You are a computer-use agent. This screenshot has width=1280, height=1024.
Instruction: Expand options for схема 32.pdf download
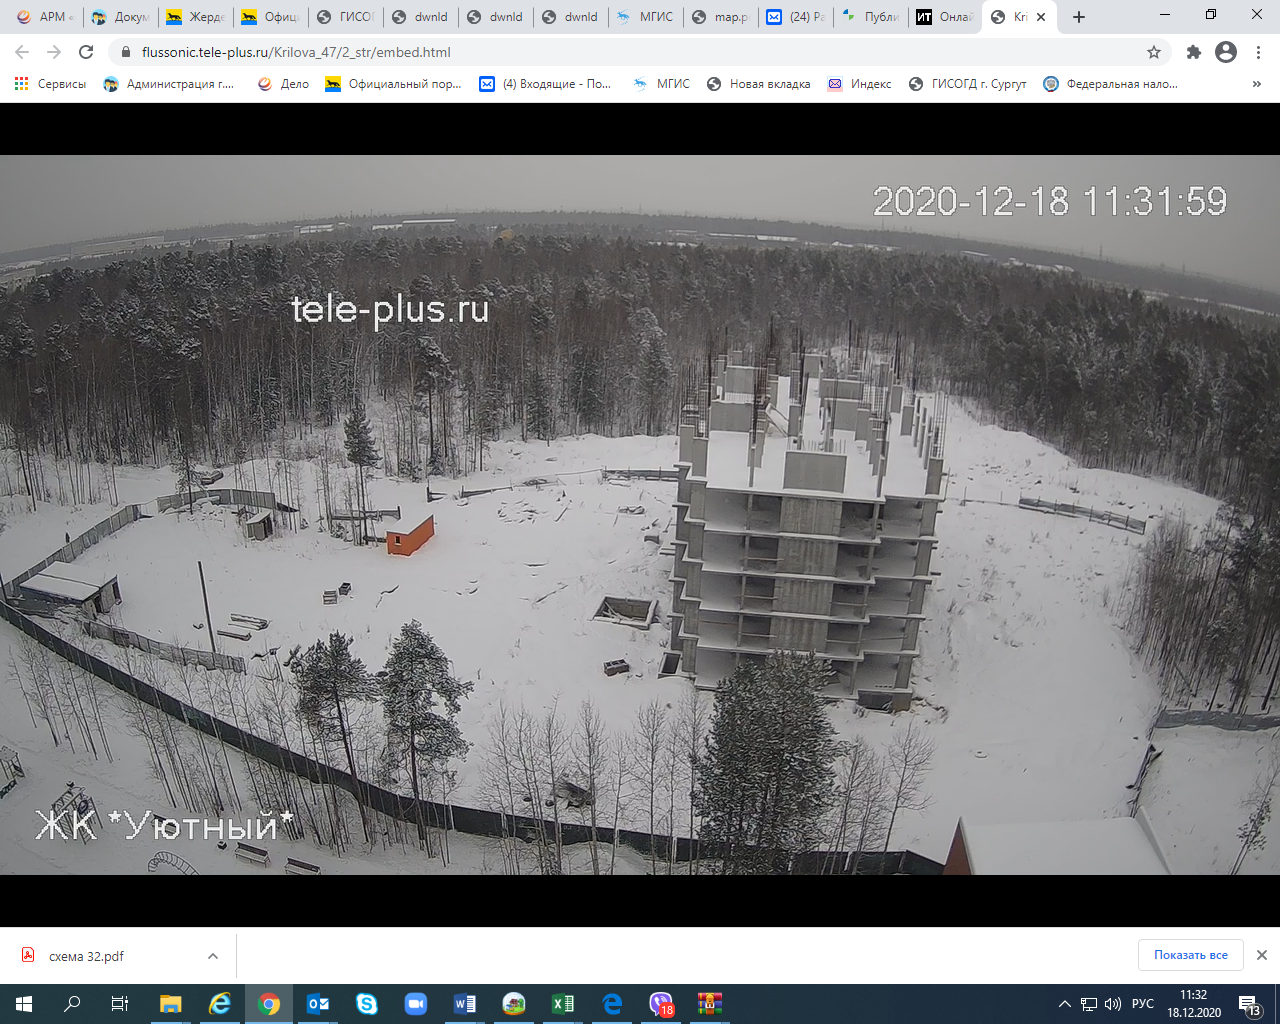pyautogui.click(x=213, y=956)
